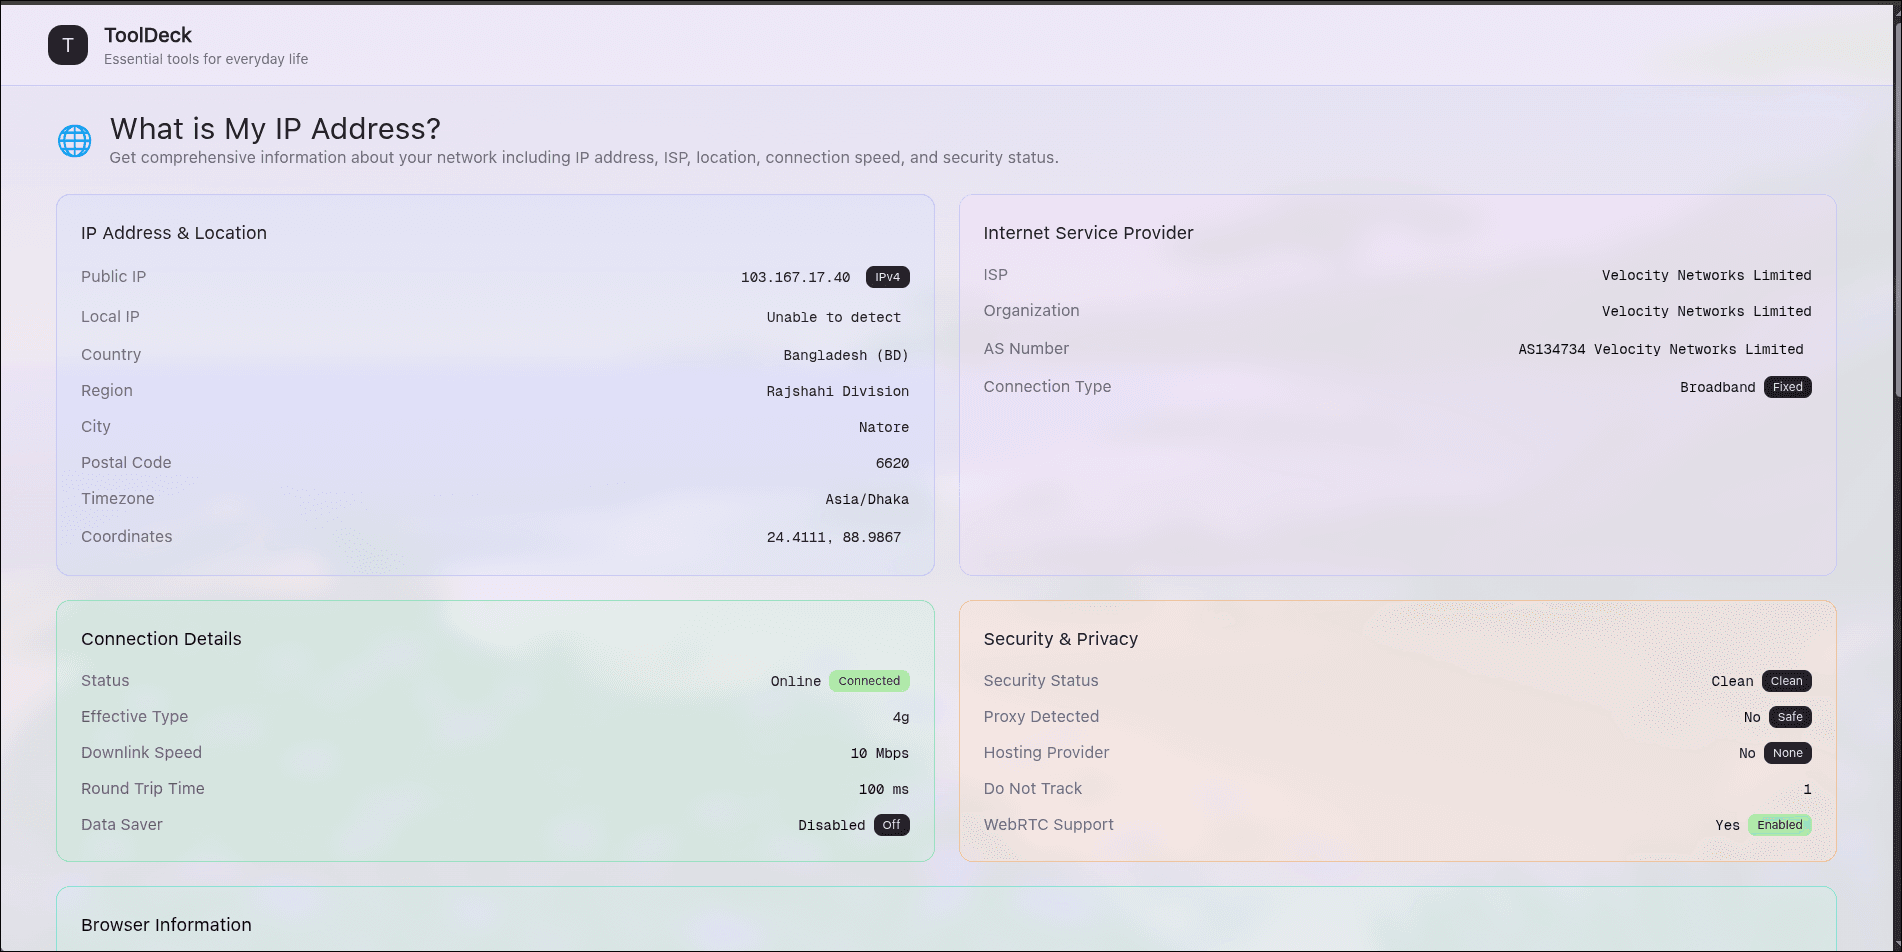Image resolution: width=1902 pixels, height=952 pixels.
Task: Click the Internet Service Provider heading
Action: pos(1088,233)
